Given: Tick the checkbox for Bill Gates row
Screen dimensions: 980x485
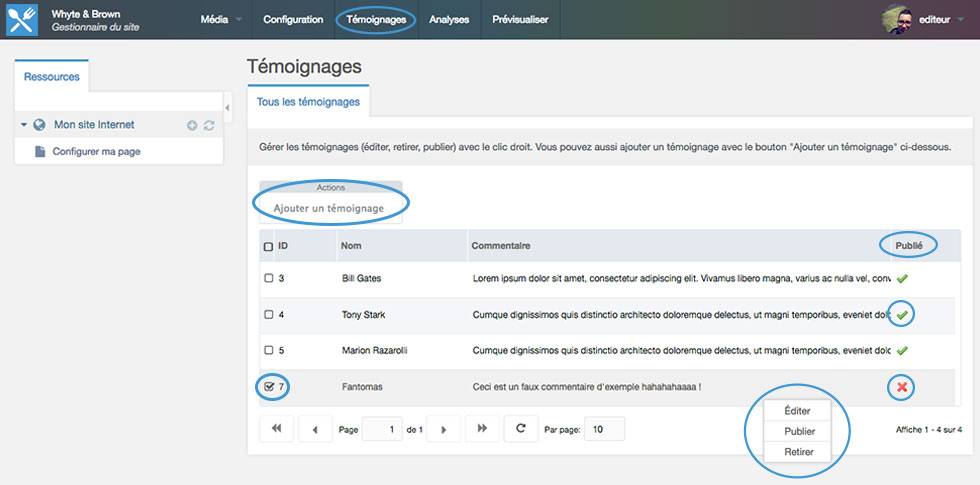Looking at the screenshot, I should tap(268, 278).
